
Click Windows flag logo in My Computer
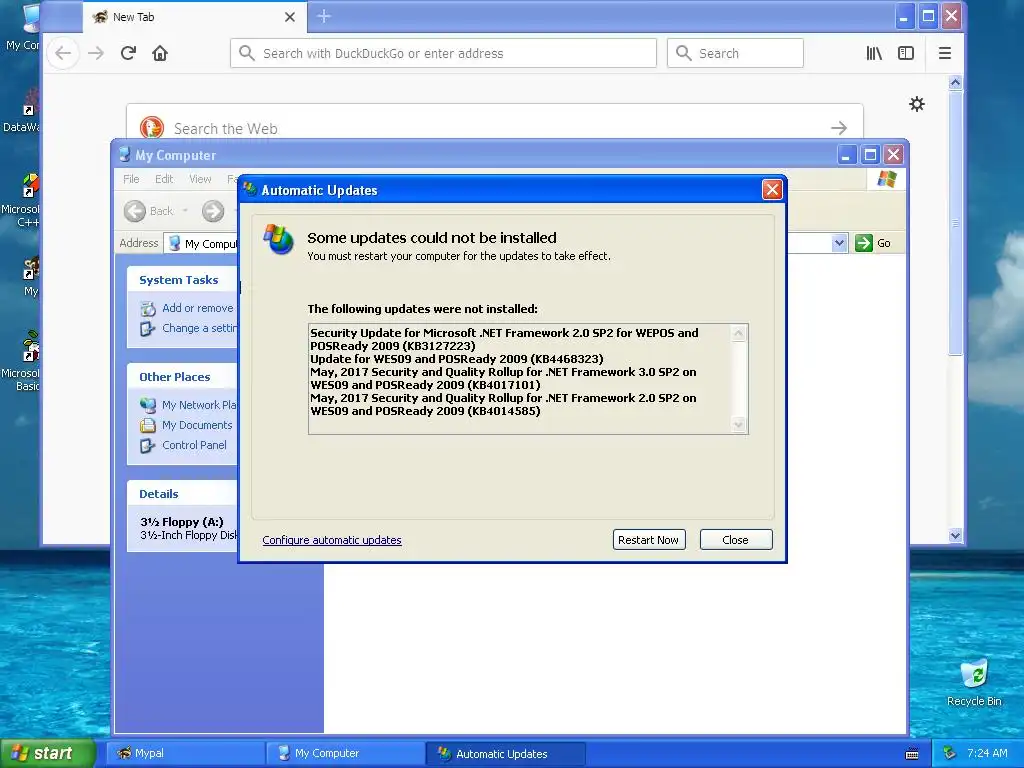tap(887, 178)
